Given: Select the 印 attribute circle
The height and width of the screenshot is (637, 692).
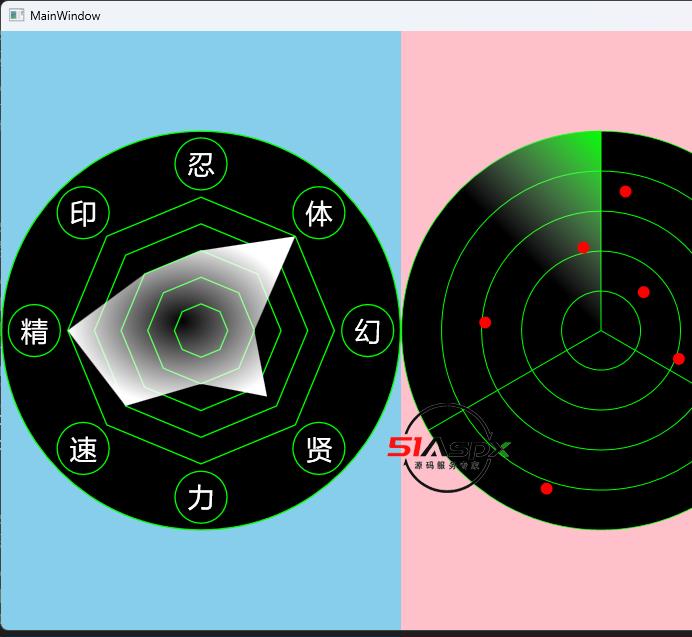Looking at the screenshot, I should pyautogui.click(x=84, y=213).
